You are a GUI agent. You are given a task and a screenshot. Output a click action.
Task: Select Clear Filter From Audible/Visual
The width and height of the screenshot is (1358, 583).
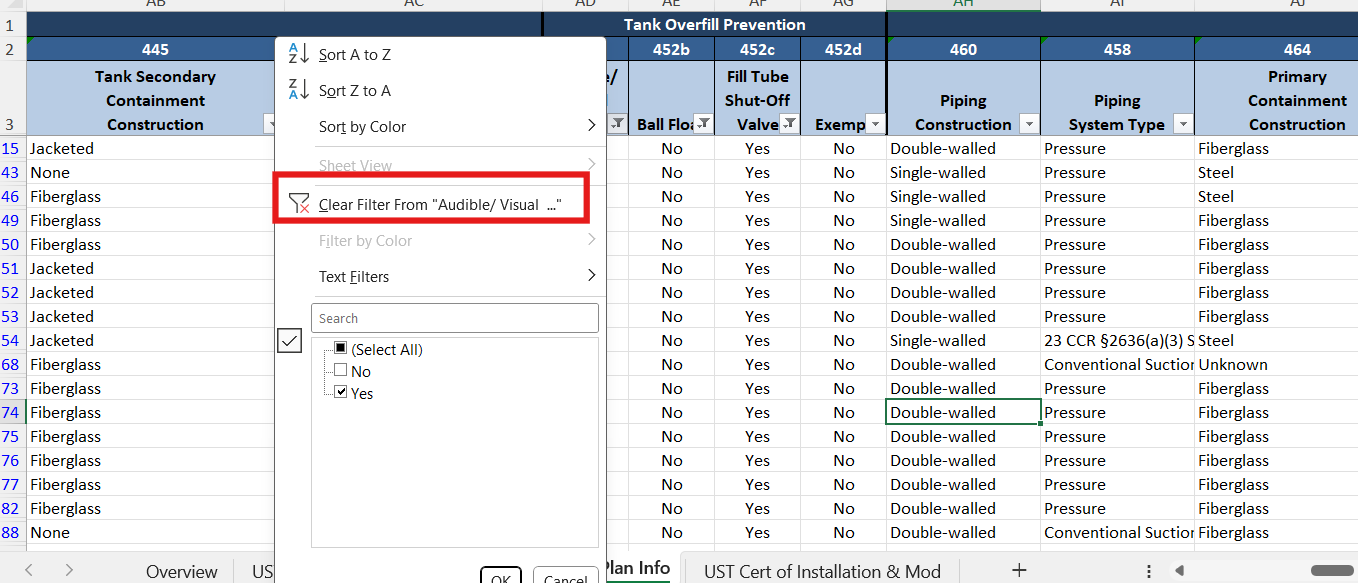coord(440,204)
